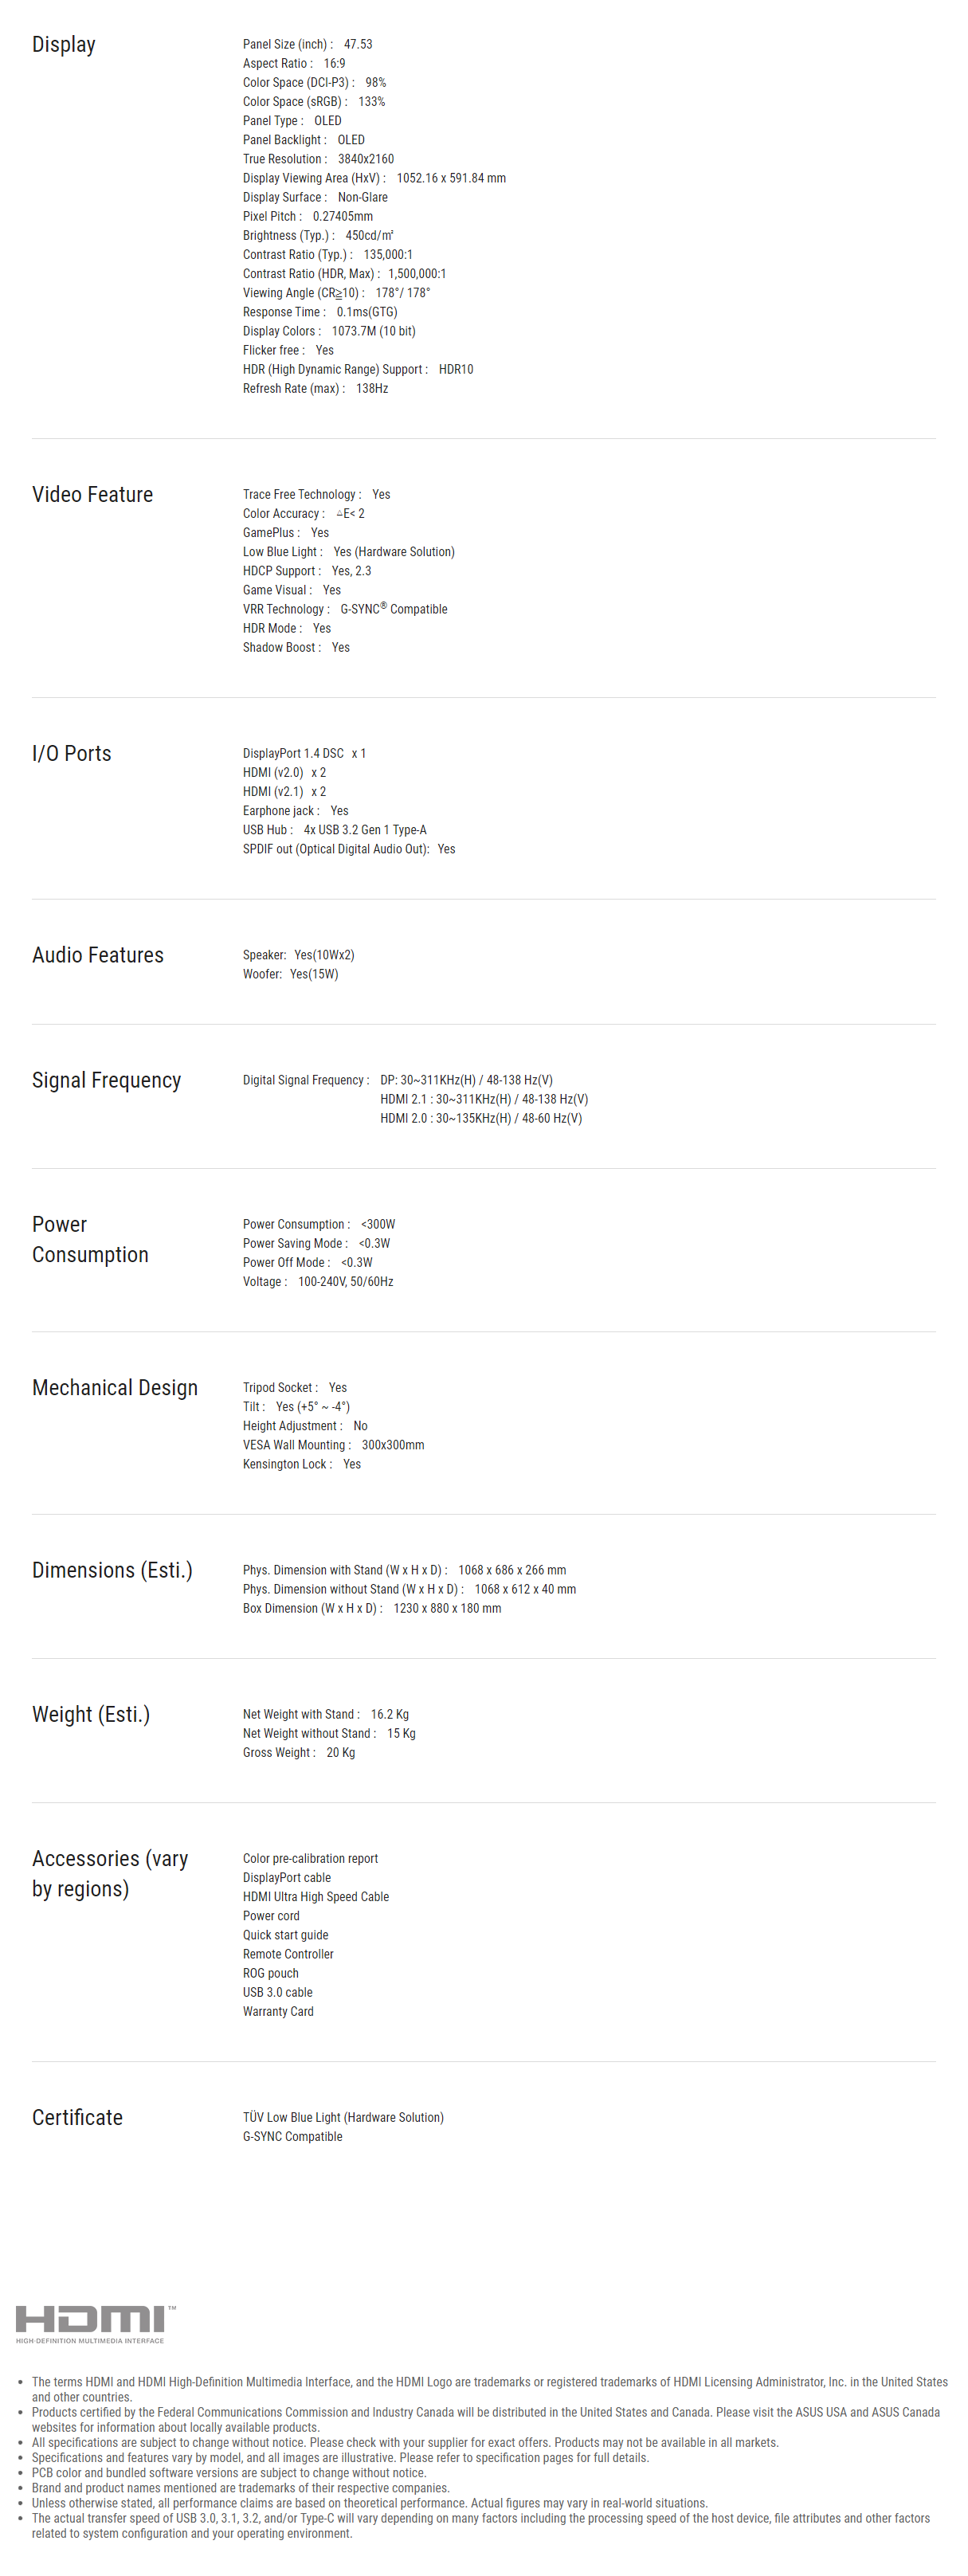
Task: Select the Display section heading
Action: 64,45
